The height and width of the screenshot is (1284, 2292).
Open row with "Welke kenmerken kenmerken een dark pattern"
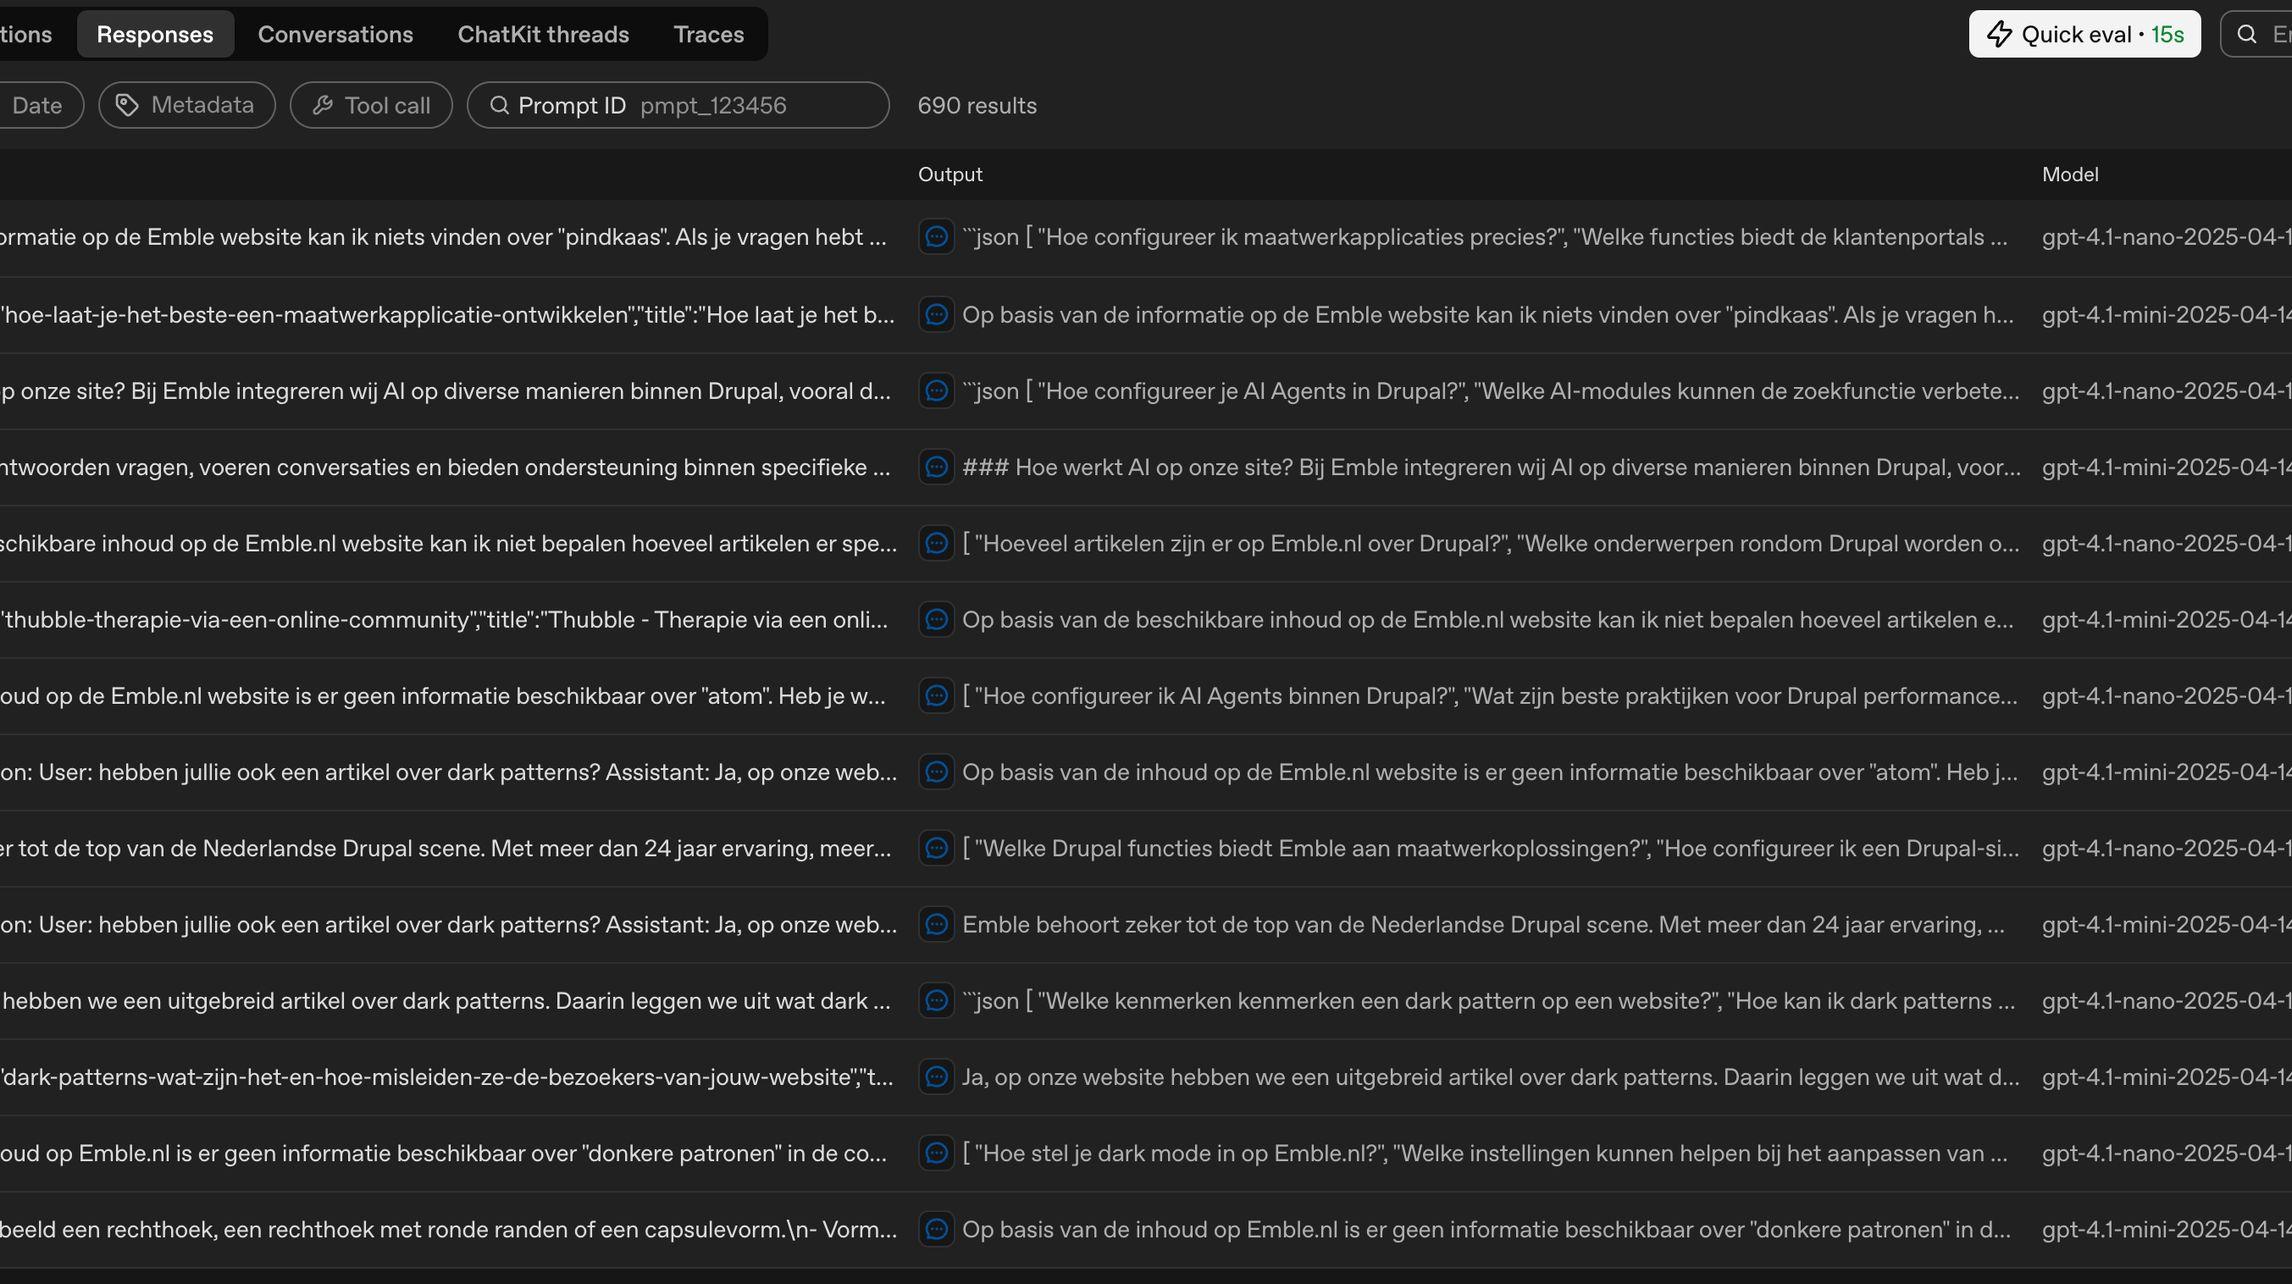(x=1487, y=1001)
